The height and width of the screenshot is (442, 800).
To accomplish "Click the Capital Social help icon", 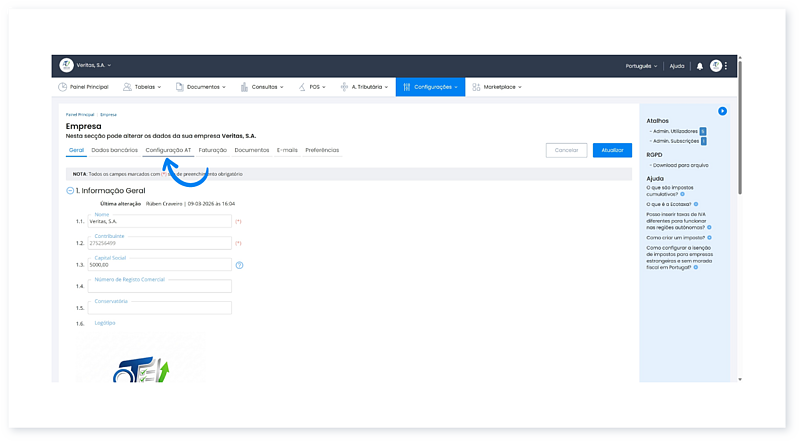I will point(240,265).
